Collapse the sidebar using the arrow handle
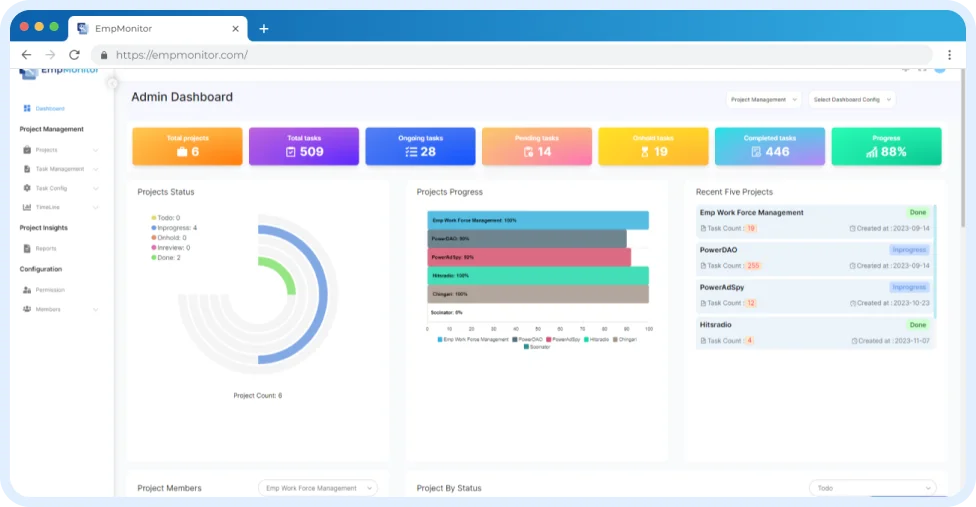The width and height of the screenshot is (976, 507). (x=112, y=83)
